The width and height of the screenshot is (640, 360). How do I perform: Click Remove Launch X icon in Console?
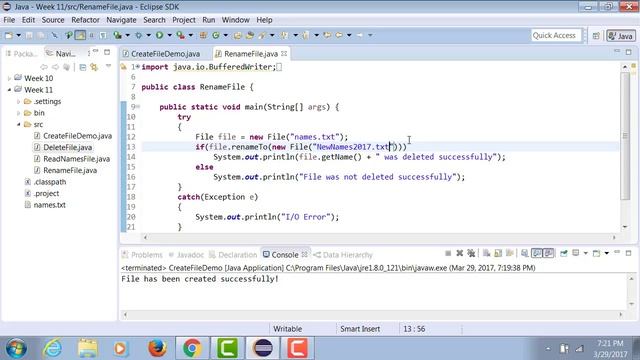[459, 253]
